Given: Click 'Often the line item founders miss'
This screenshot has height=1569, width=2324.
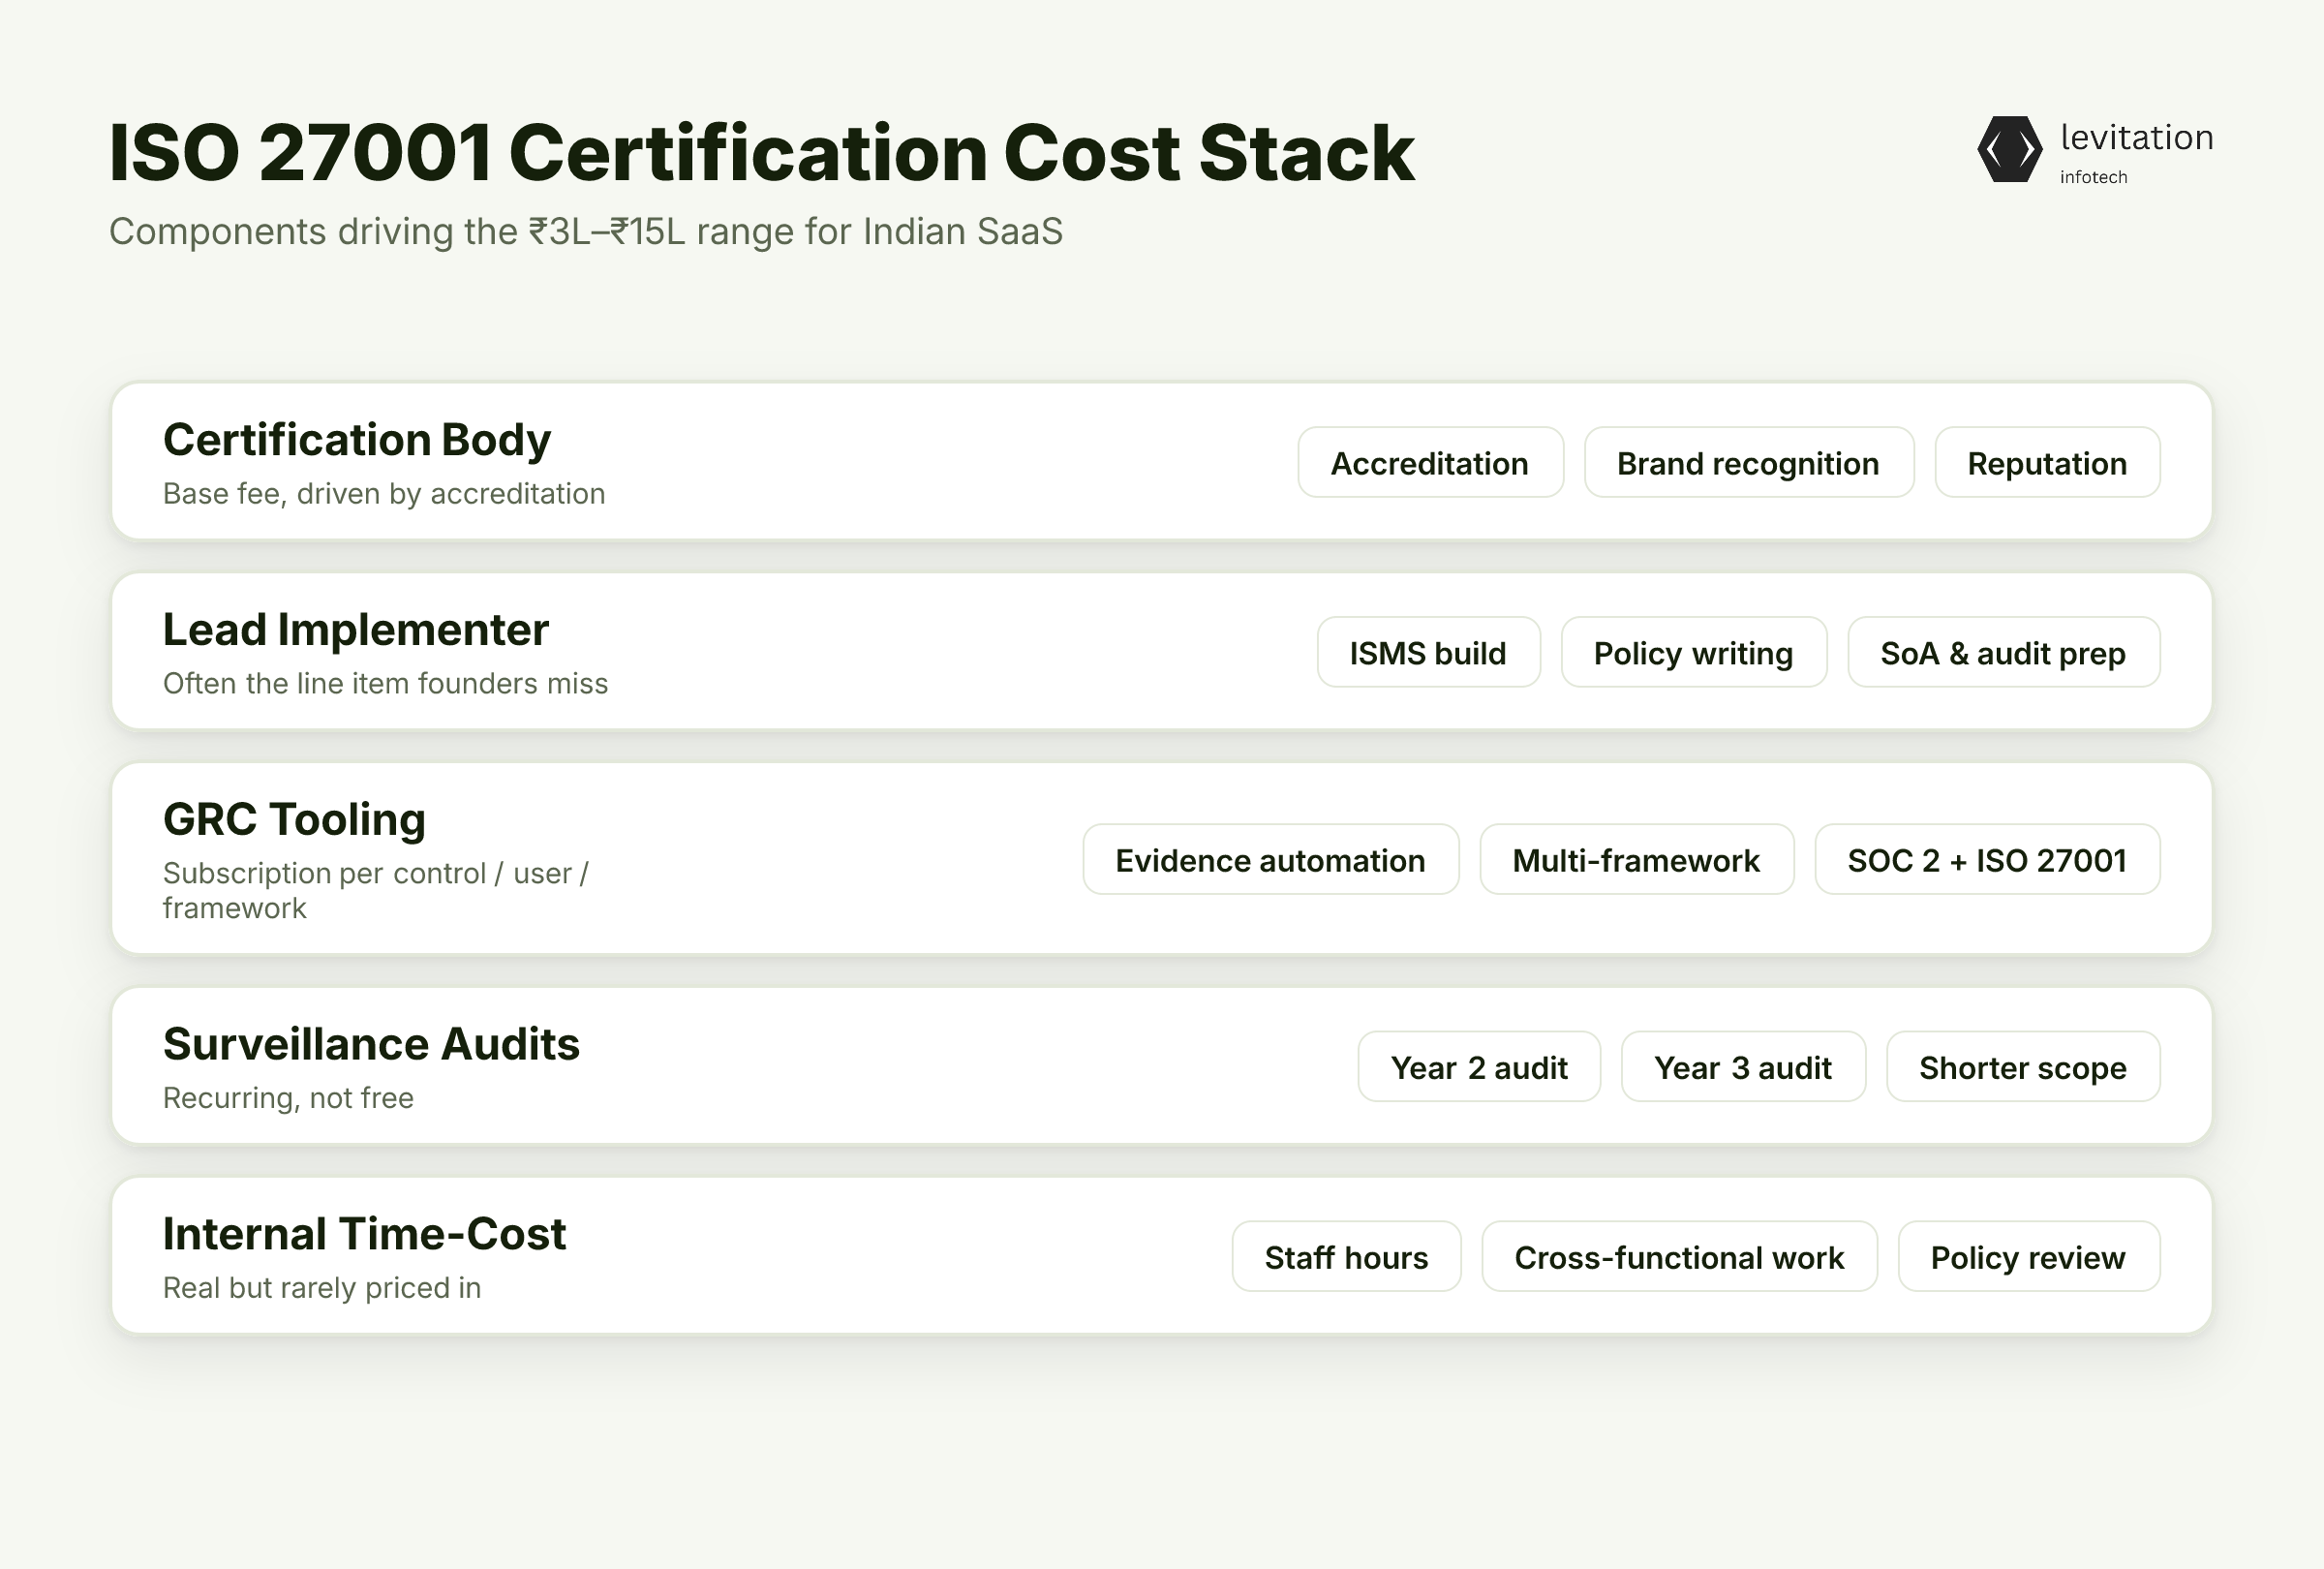Looking at the screenshot, I should pos(385,683).
